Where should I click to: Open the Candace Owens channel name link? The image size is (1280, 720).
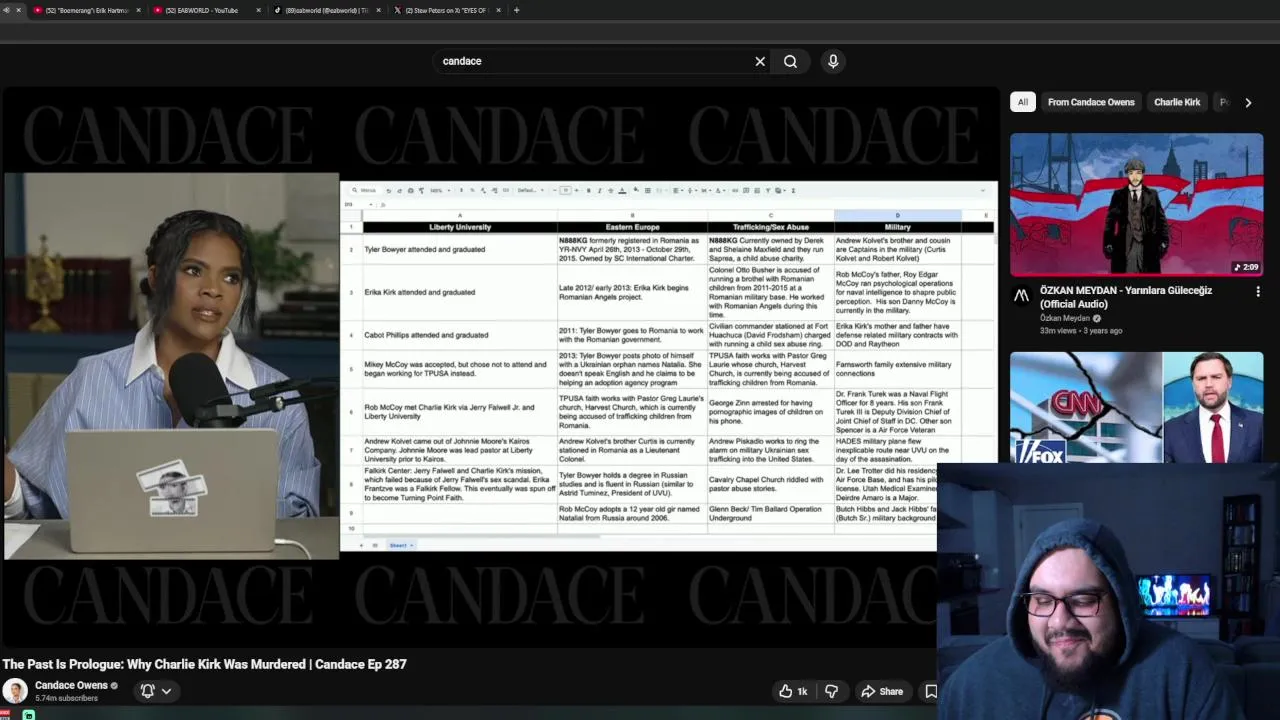[71, 686]
